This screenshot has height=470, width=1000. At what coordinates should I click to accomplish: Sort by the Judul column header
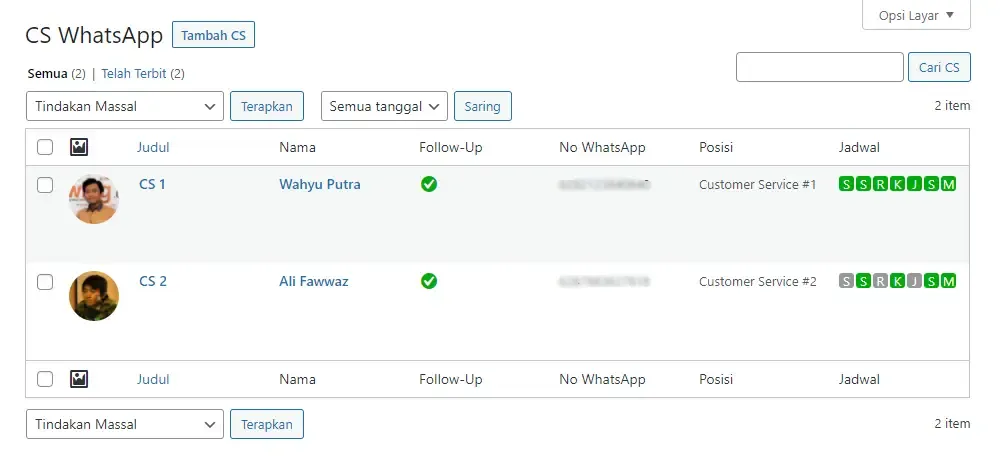pos(153,147)
